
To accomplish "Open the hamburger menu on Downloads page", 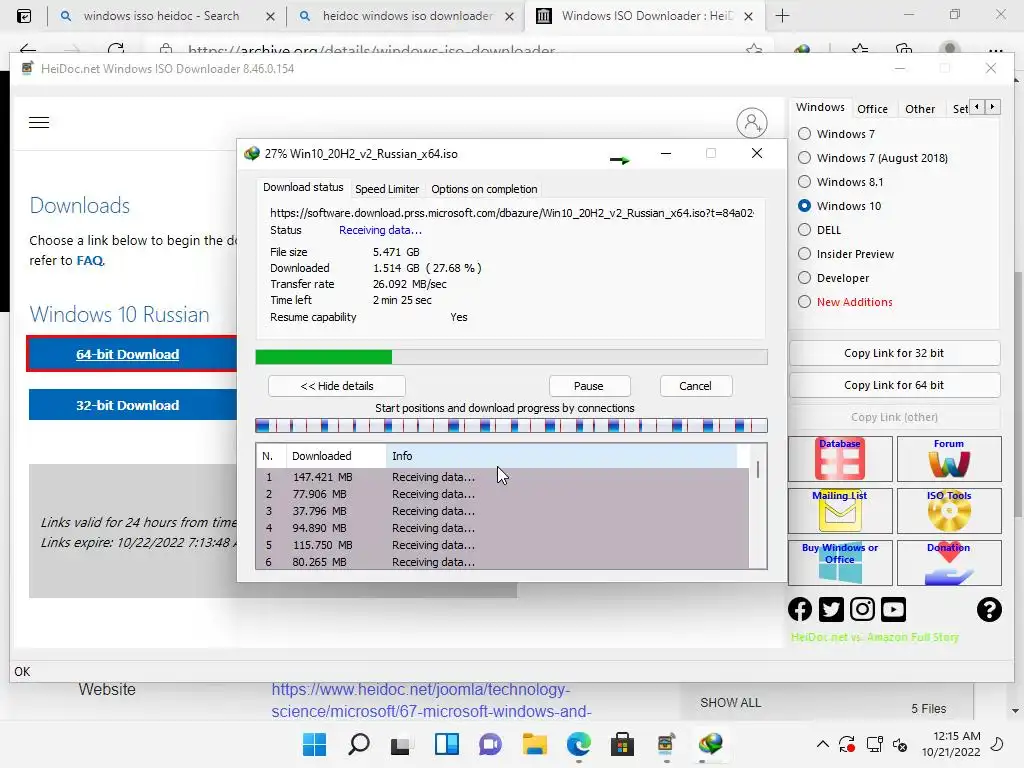I will point(39,123).
